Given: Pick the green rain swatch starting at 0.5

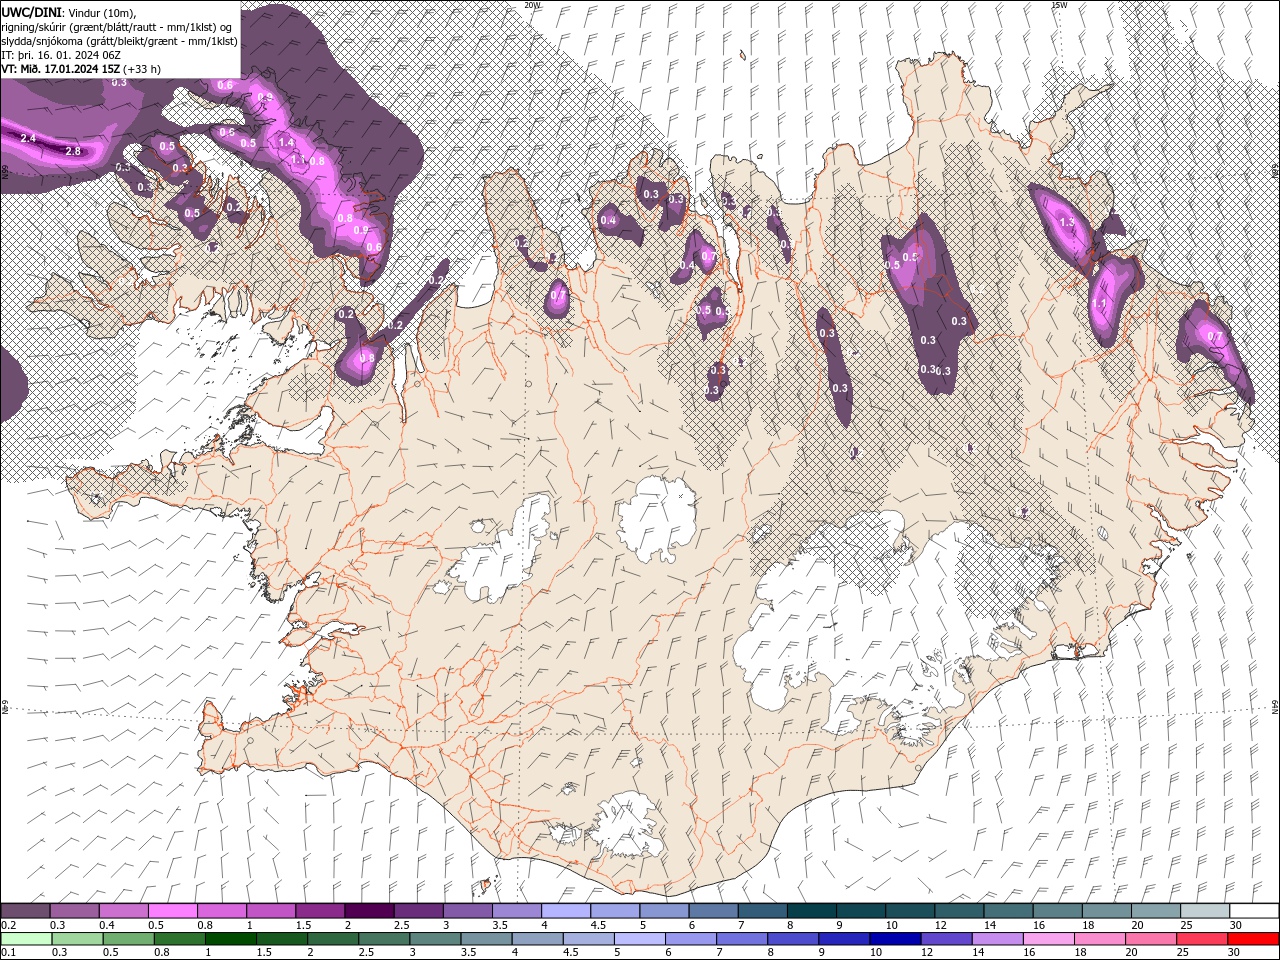Looking at the screenshot, I should click(x=129, y=938).
